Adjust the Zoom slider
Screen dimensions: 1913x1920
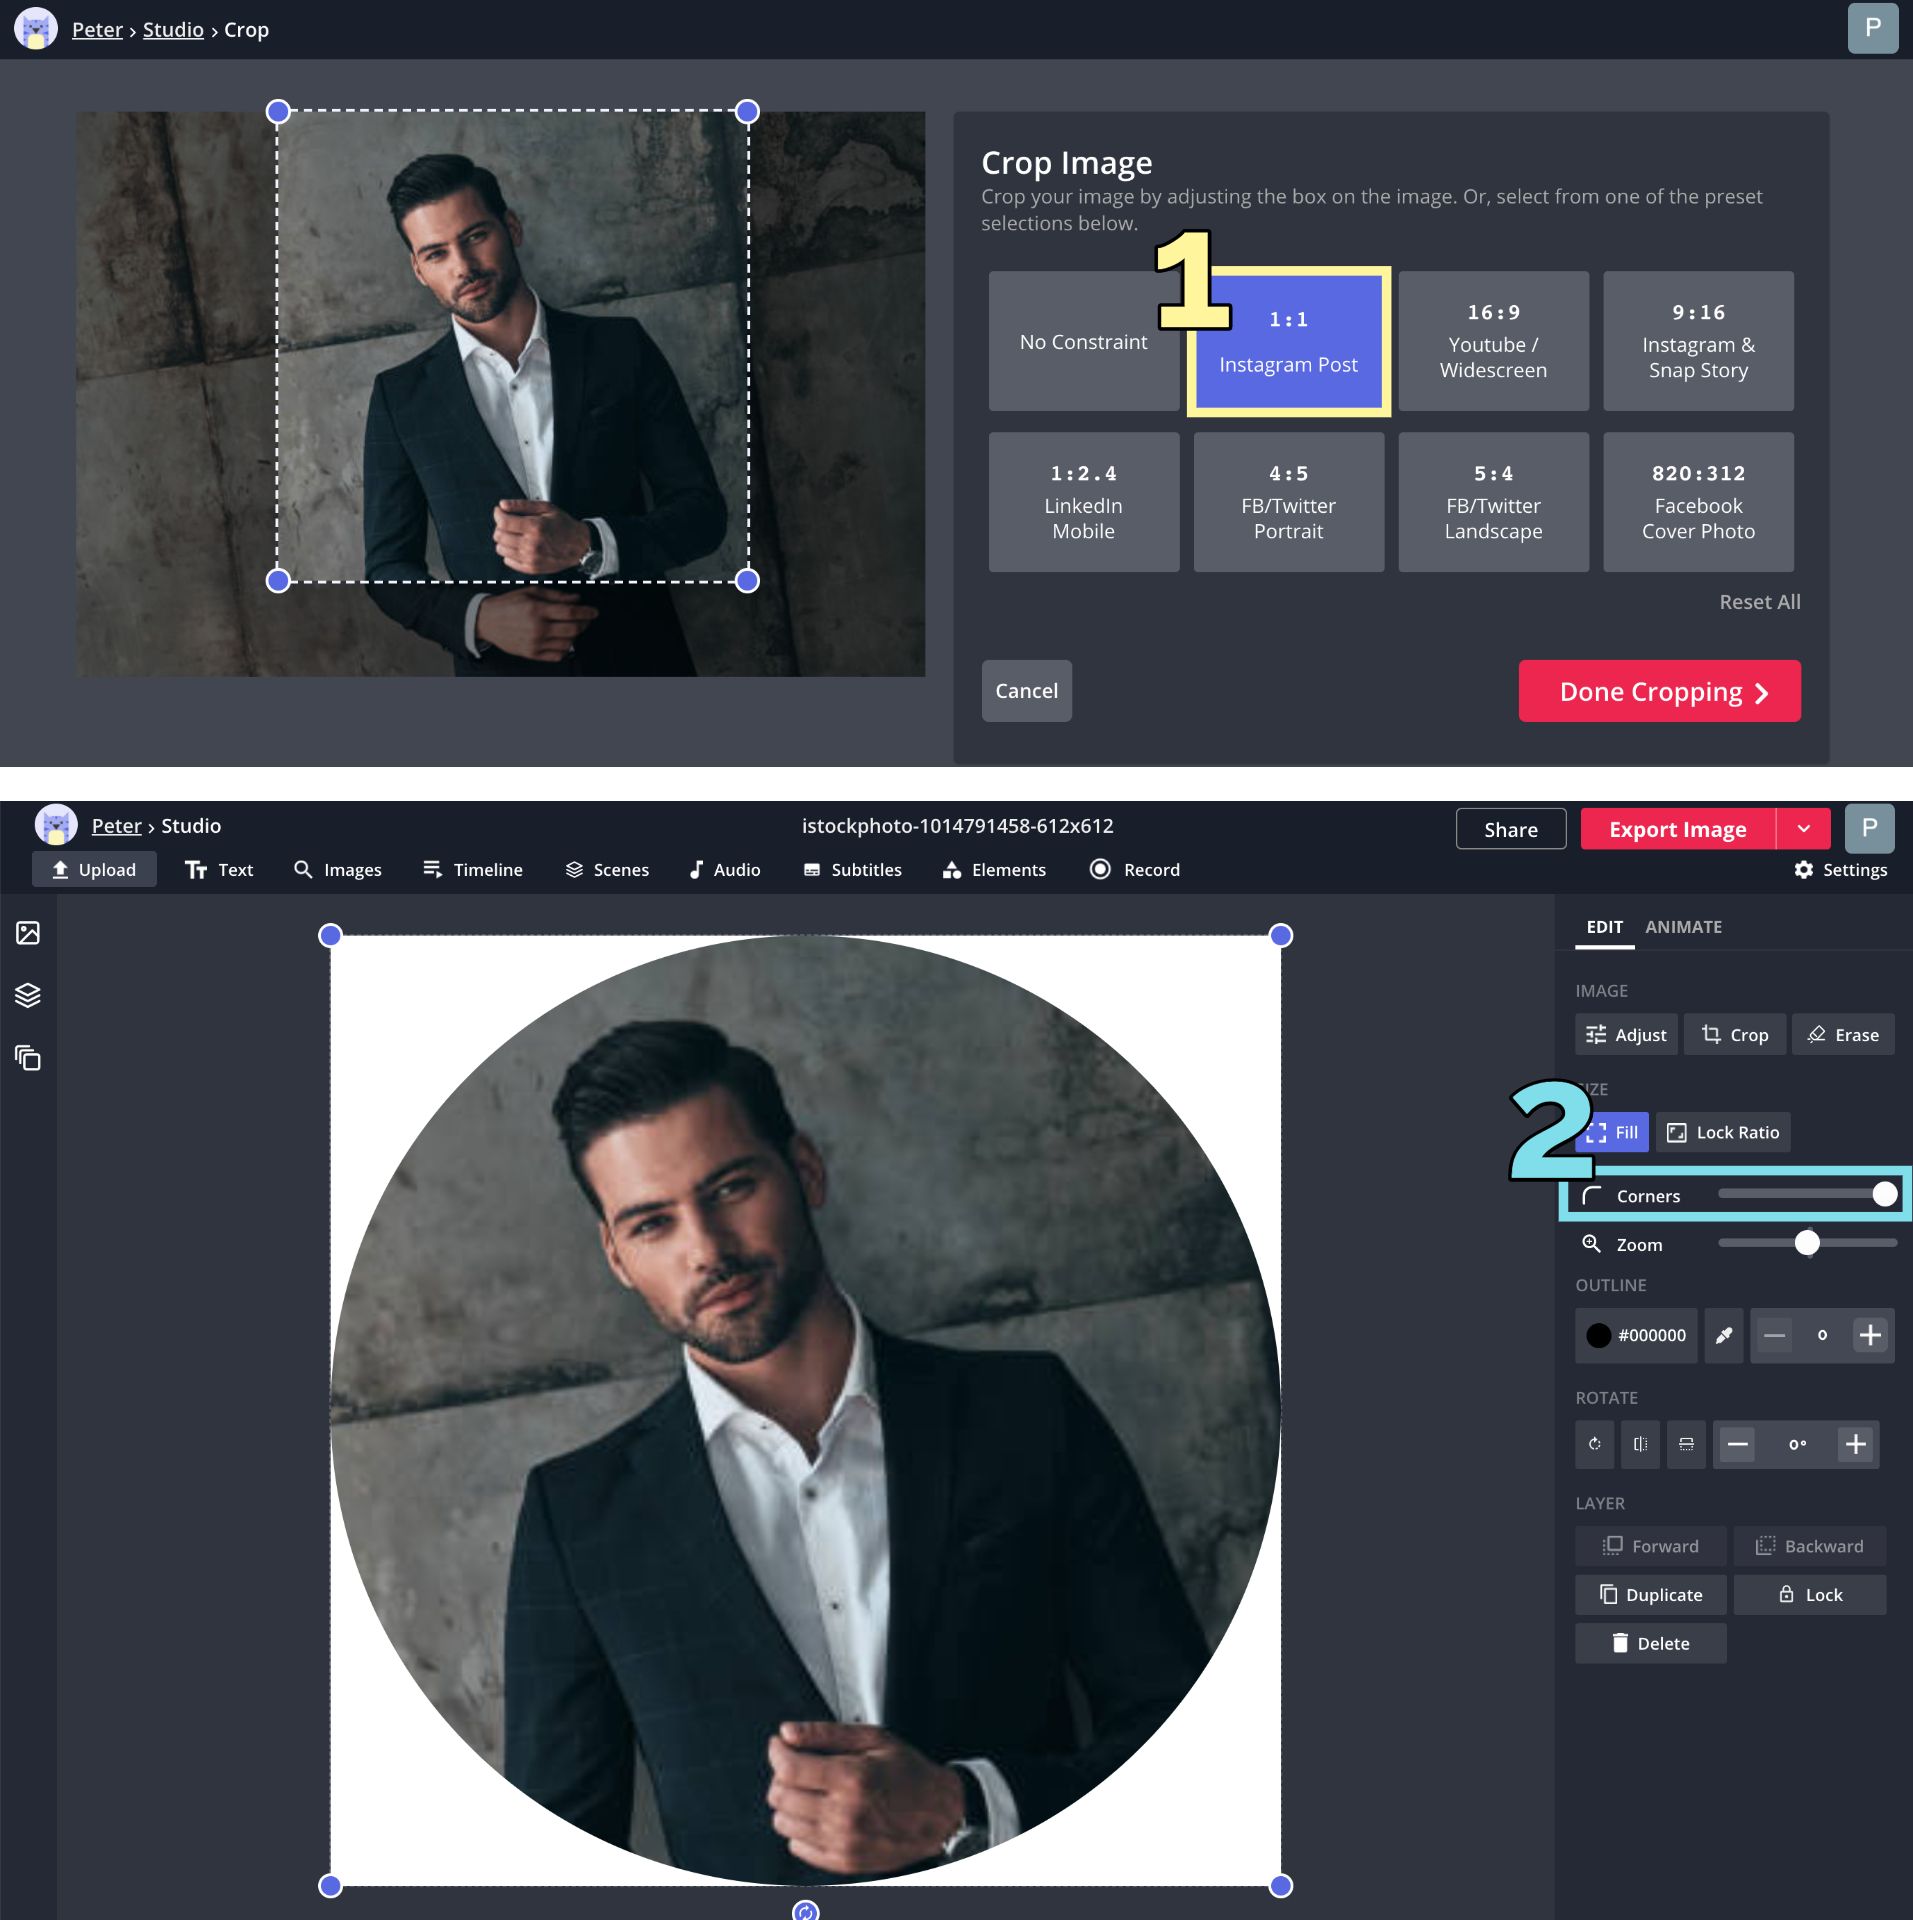[1807, 1243]
